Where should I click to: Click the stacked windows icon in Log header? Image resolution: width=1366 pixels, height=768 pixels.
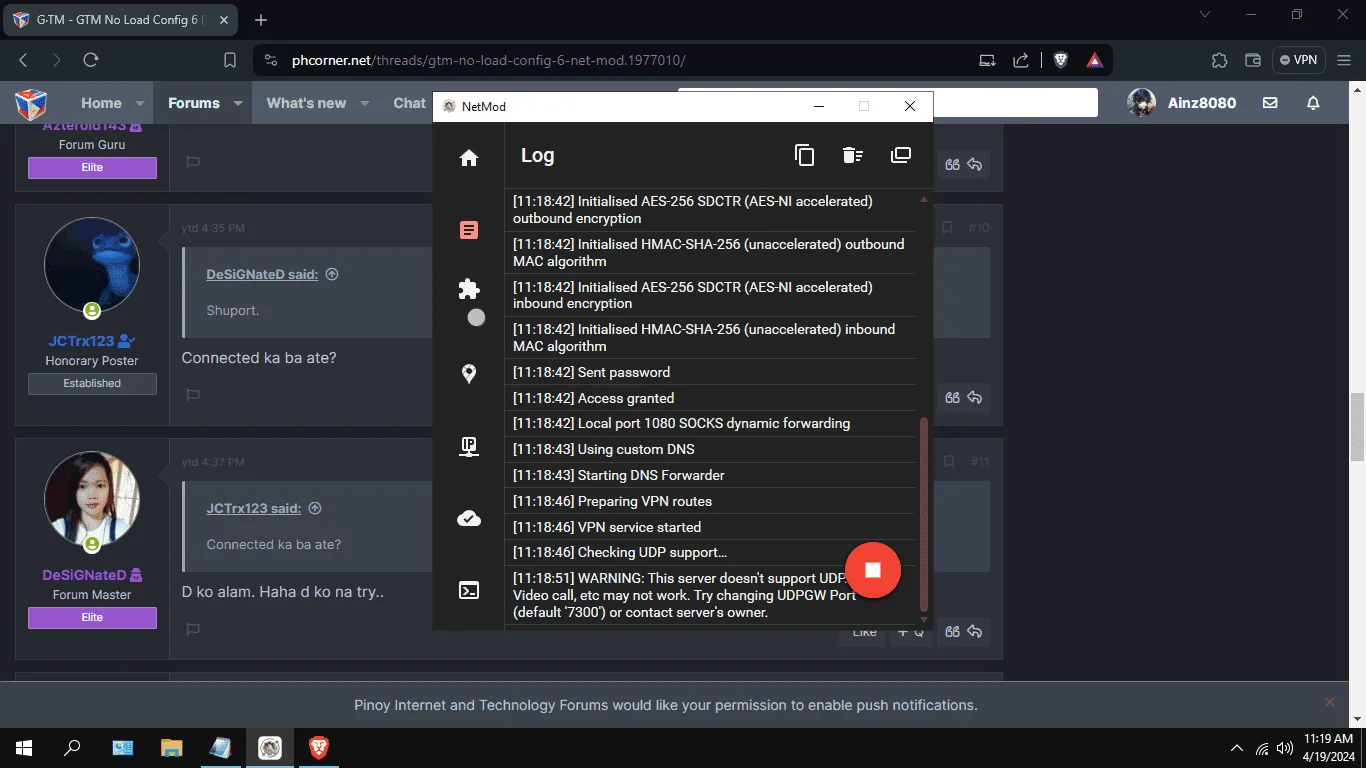901,155
